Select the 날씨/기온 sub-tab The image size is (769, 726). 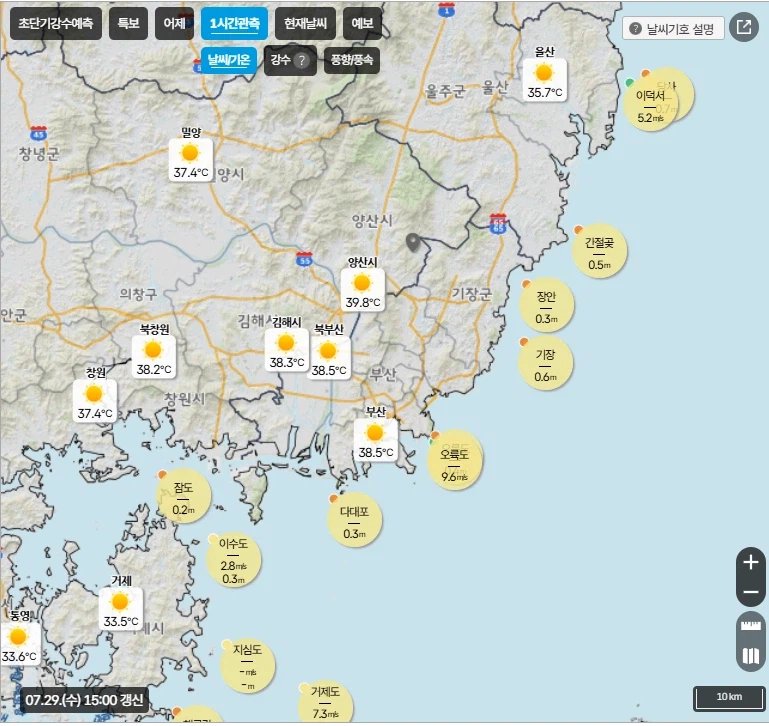(x=229, y=60)
